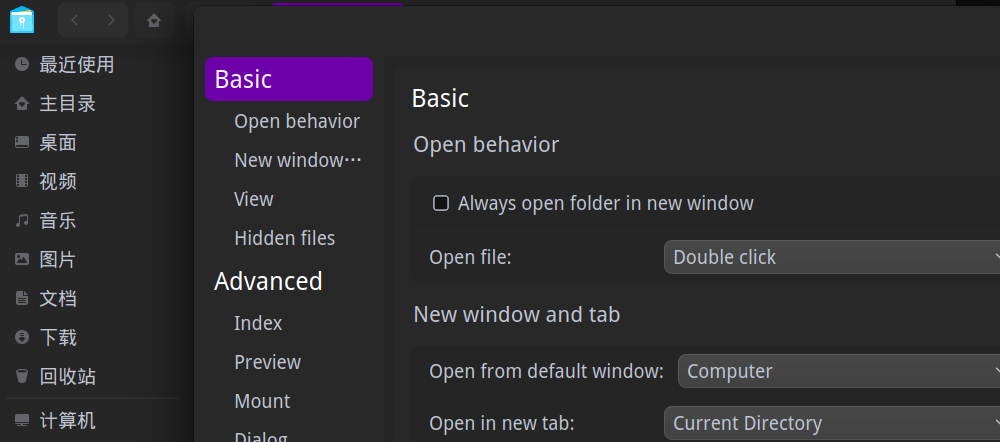This screenshot has height=442, width=1000.
Task: Open Music (音乐) folder icon
Action: 22,220
